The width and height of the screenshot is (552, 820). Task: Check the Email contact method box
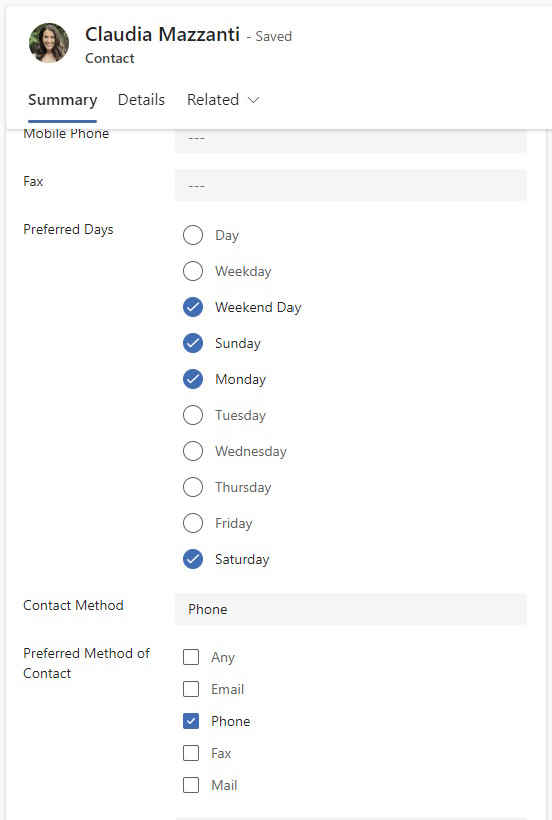(x=191, y=689)
